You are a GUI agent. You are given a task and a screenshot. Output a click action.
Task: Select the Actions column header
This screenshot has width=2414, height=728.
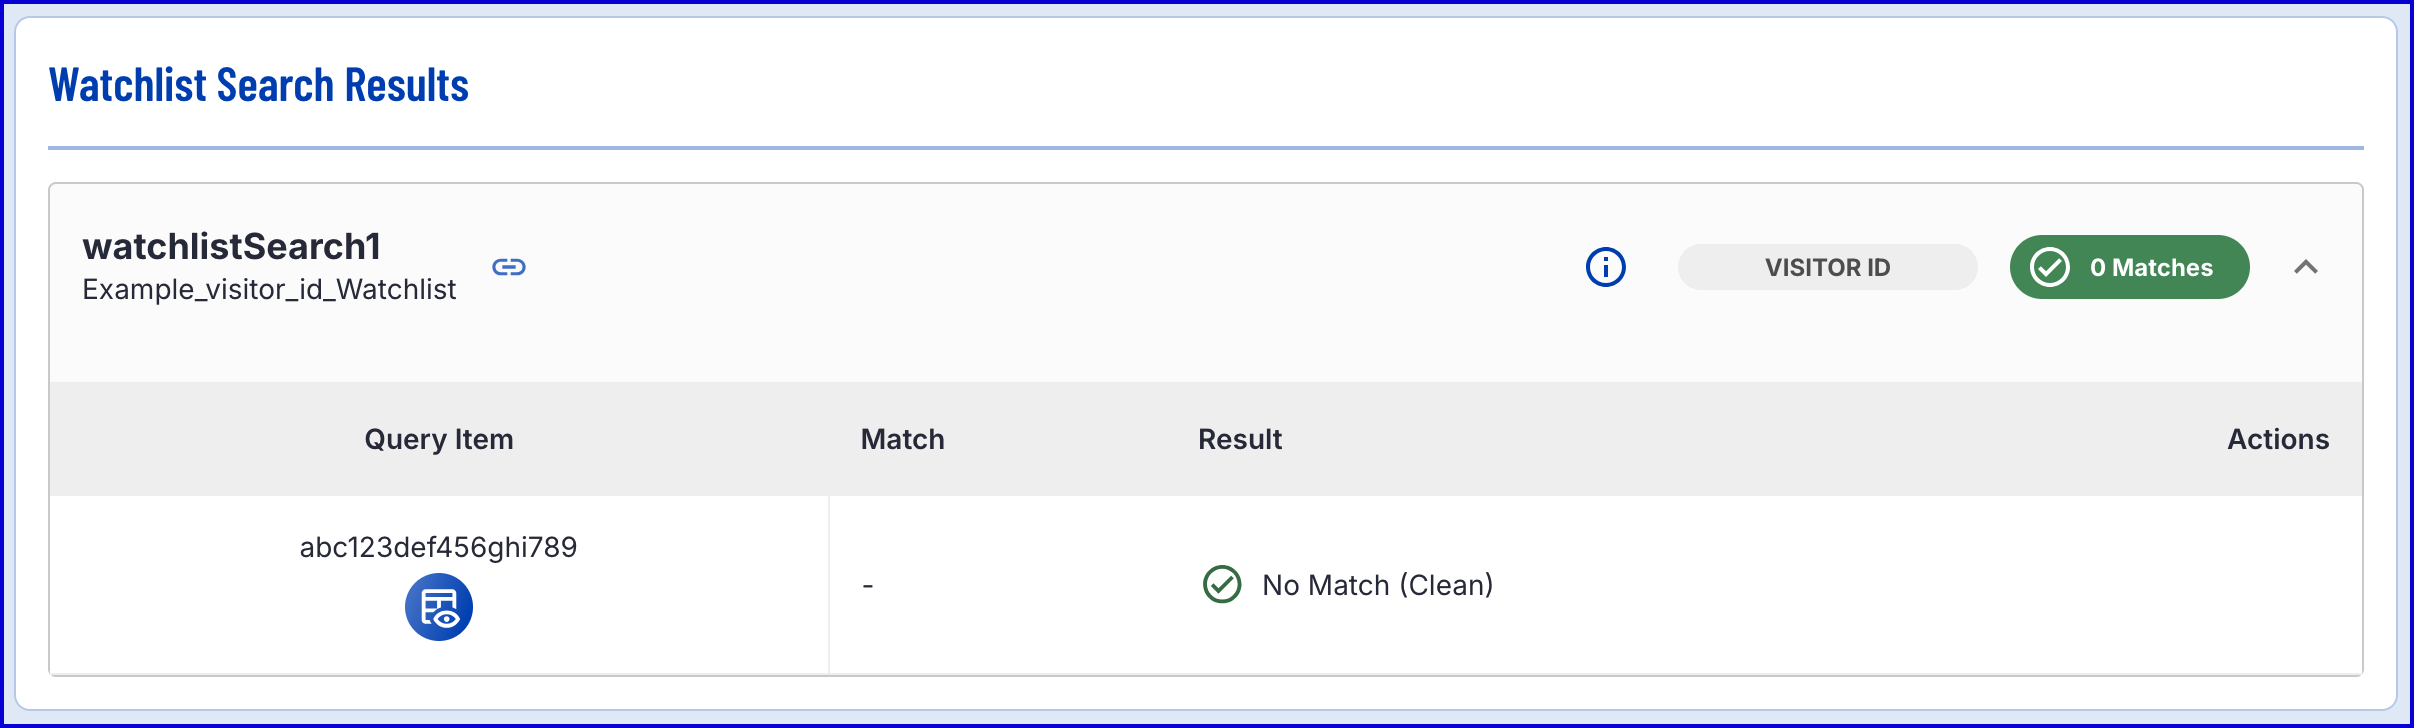pos(2277,439)
